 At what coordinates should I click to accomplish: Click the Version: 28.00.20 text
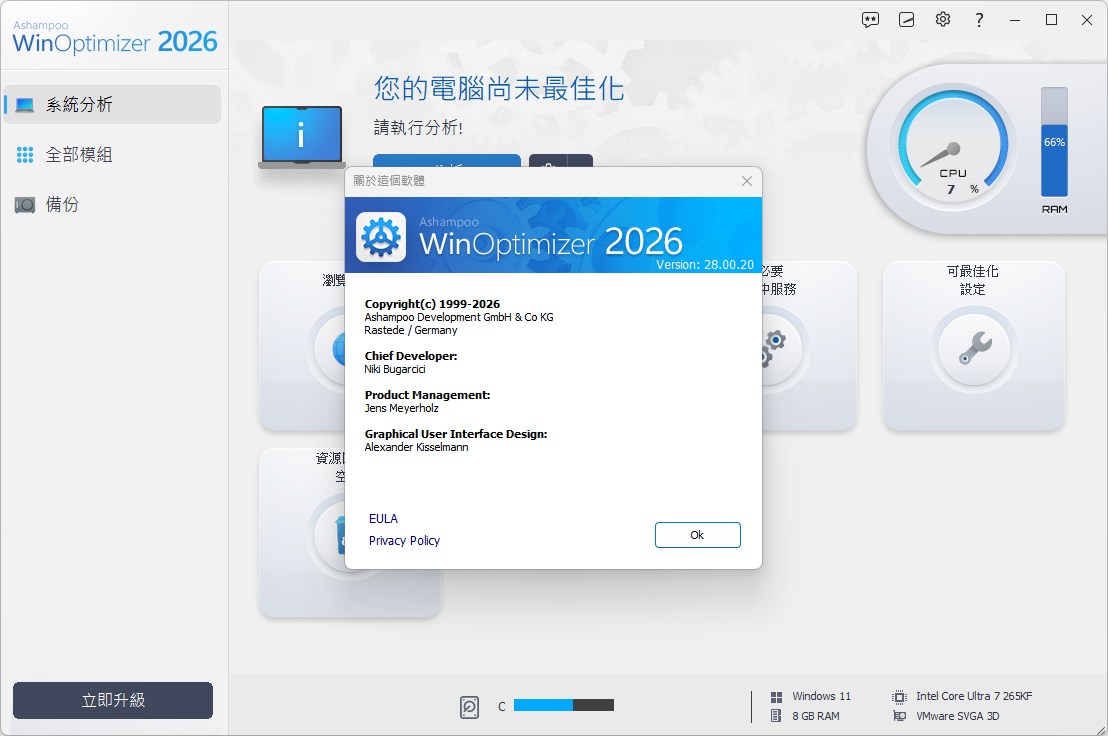705,265
